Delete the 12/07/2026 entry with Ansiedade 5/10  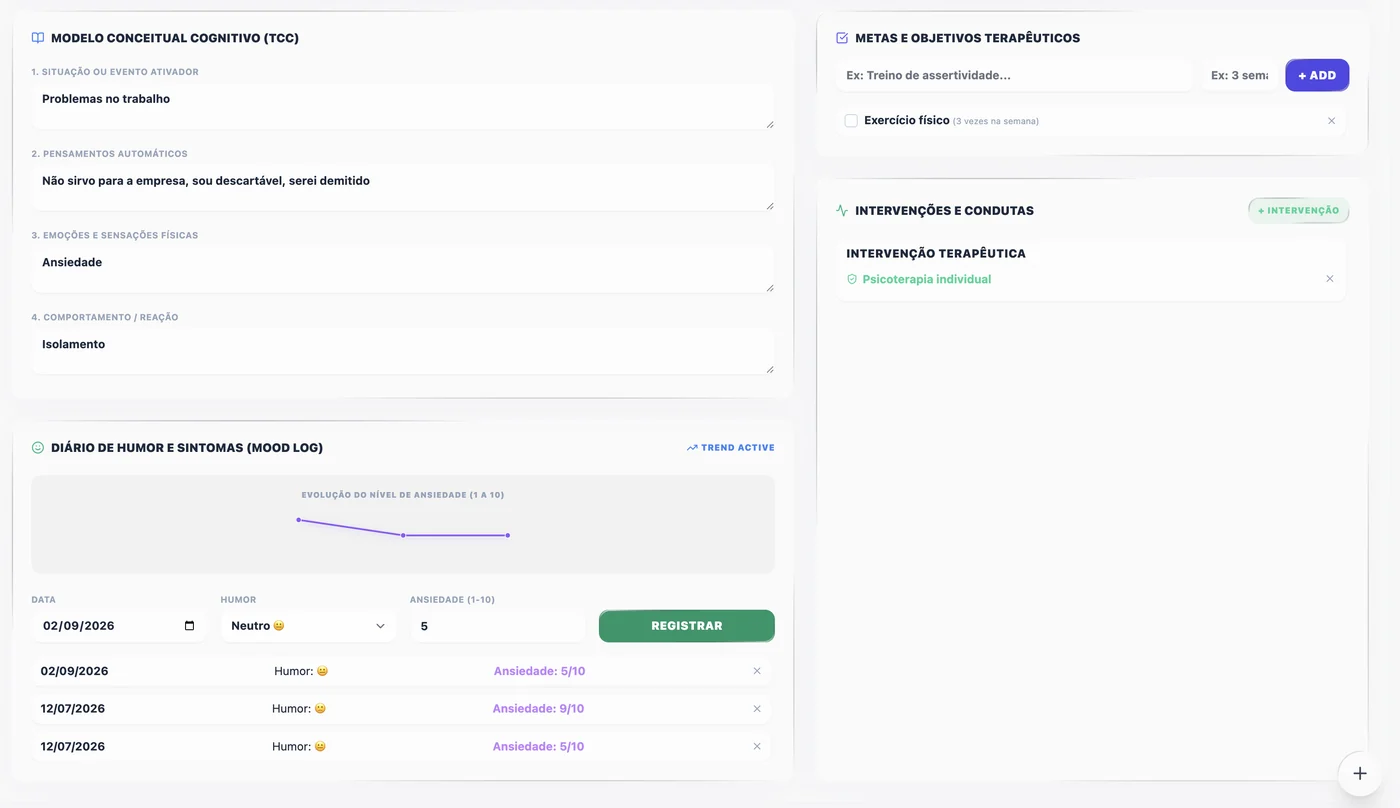pos(757,746)
